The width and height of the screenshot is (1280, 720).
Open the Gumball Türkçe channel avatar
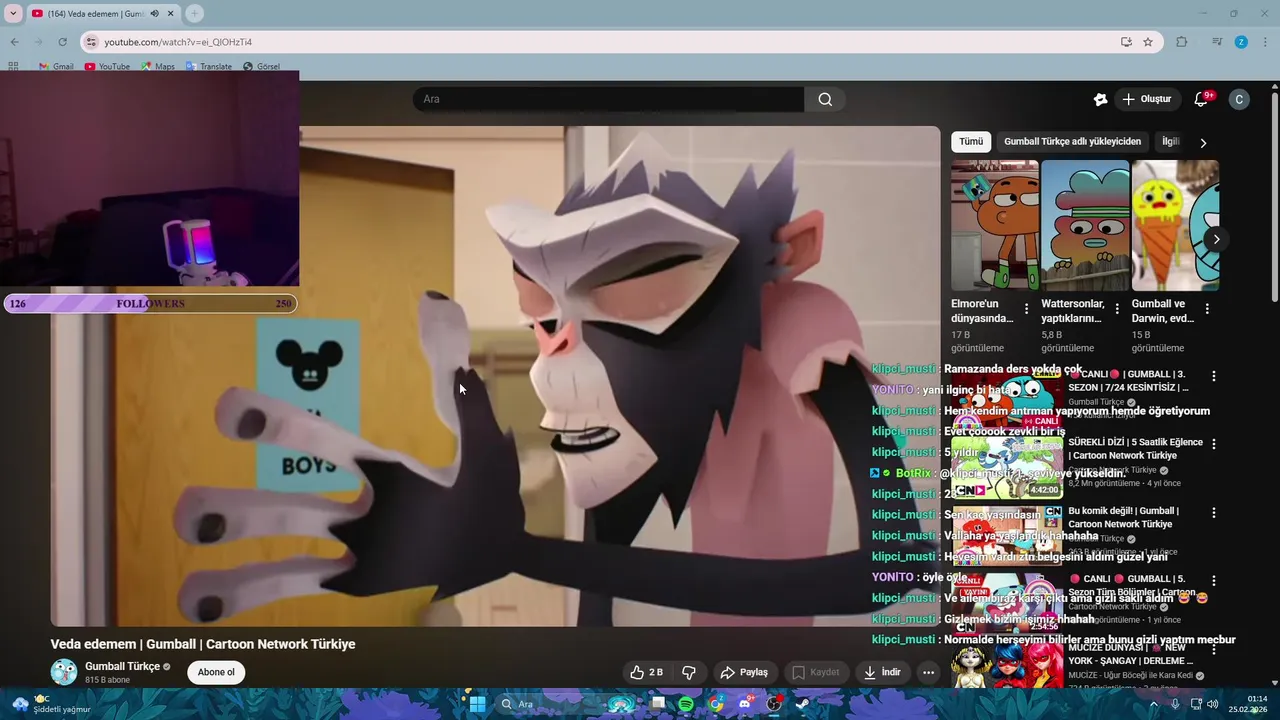[64, 672]
